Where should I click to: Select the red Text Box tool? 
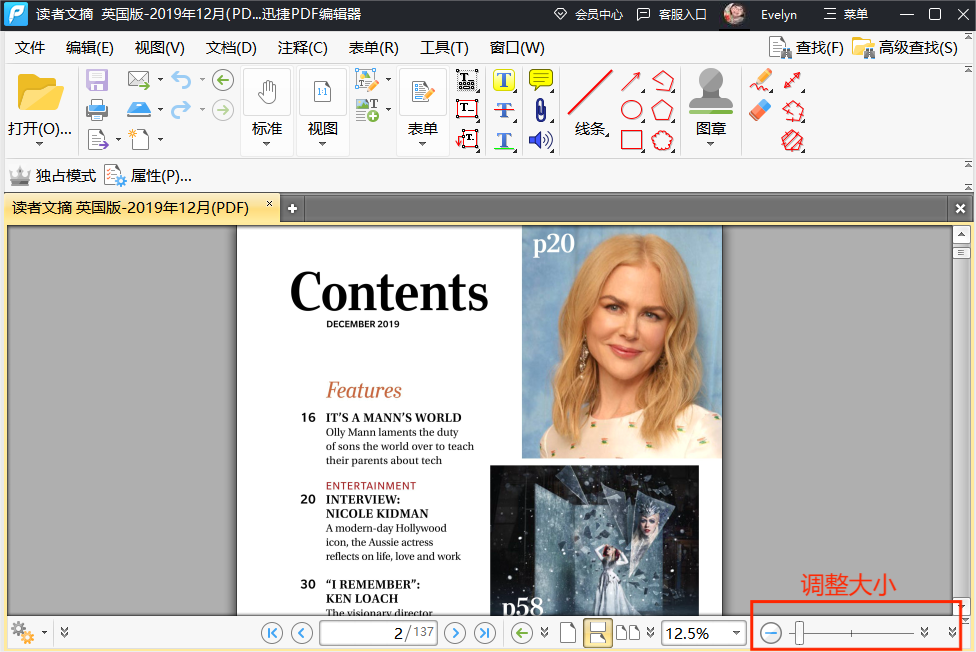coord(467,110)
